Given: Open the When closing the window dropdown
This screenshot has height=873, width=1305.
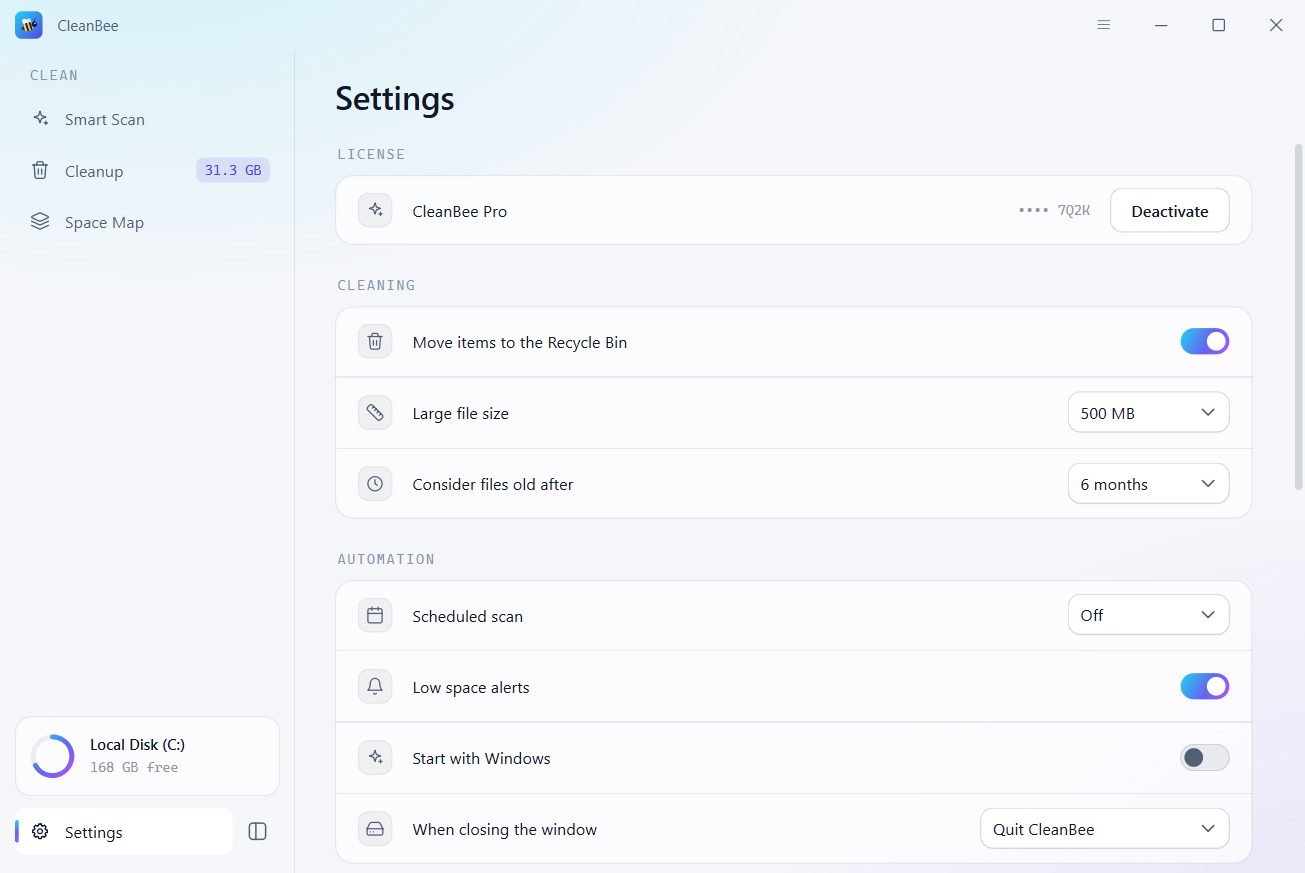Looking at the screenshot, I should 1104,829.
